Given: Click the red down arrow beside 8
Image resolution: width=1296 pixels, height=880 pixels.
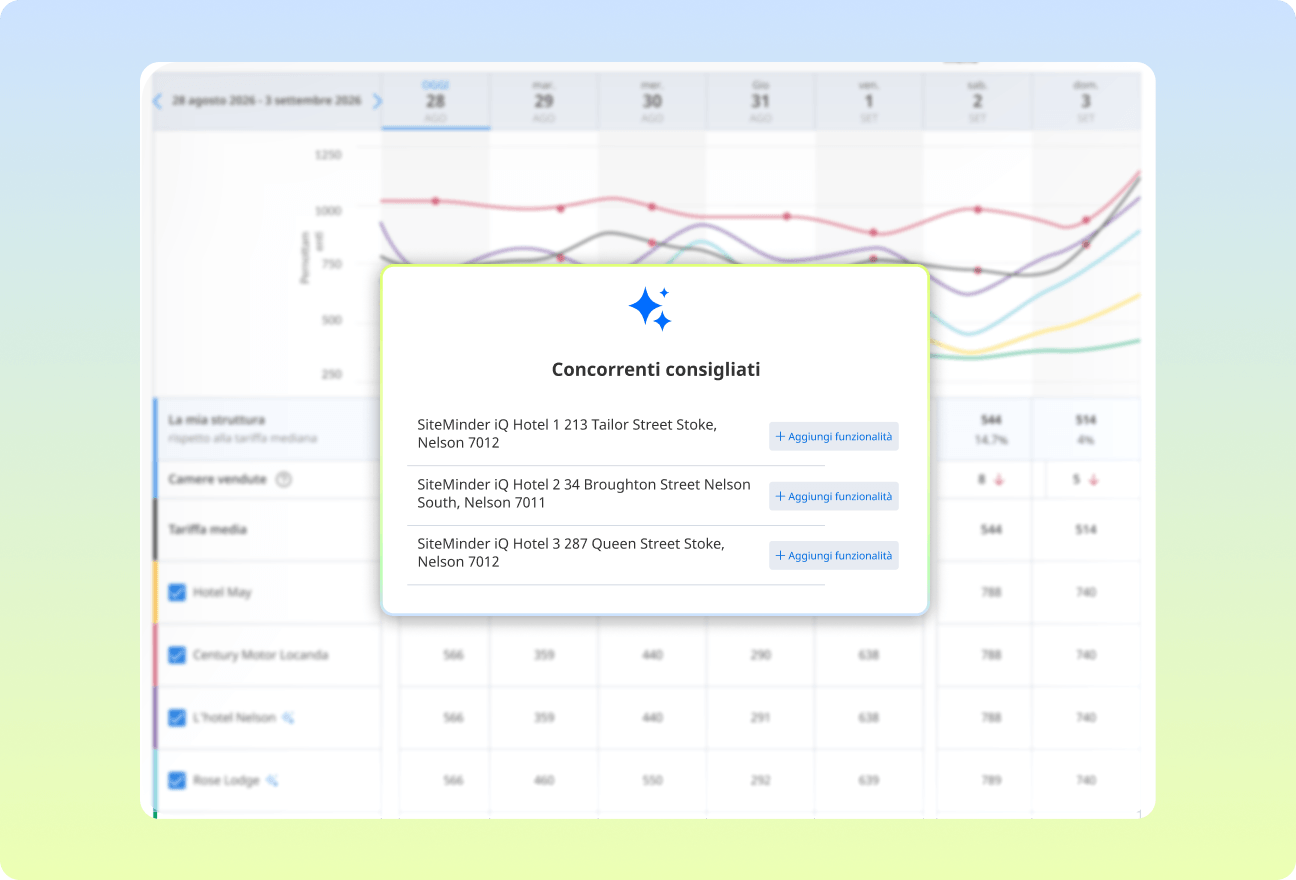Looking at the screenshot, I should tap(998, 480).
